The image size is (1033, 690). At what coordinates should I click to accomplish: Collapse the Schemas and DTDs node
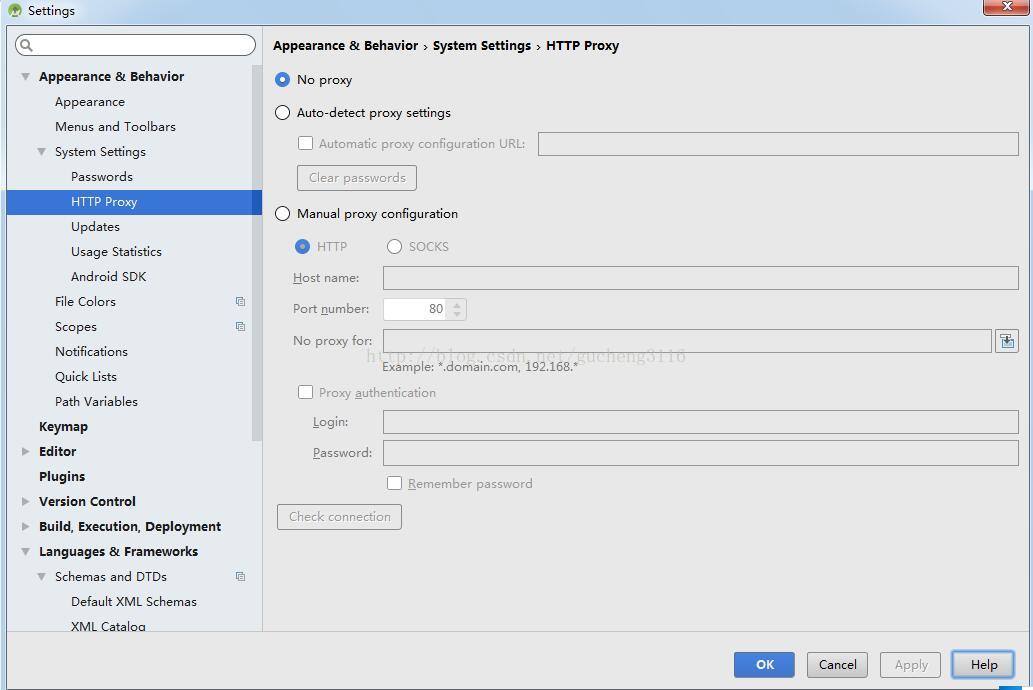point(42,577)
